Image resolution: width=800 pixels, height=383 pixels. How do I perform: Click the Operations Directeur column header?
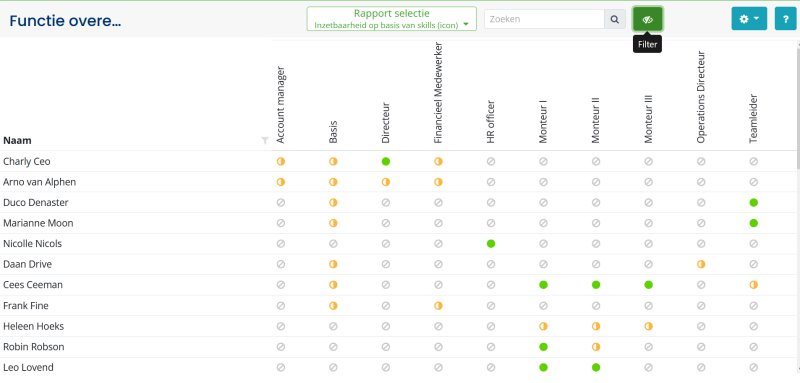pyautogui.click(x=701, y=97)
